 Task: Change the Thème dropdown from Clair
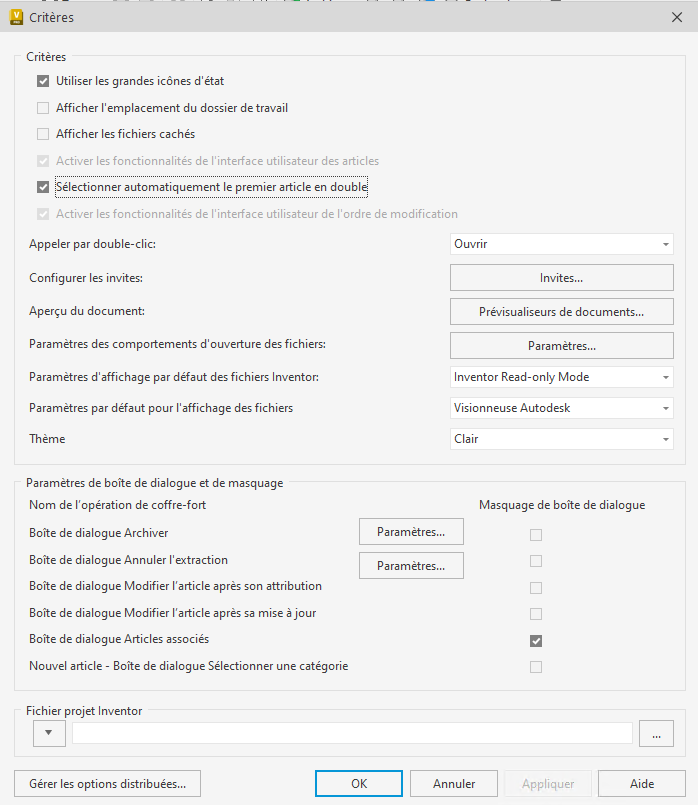[x=561, y=439]
